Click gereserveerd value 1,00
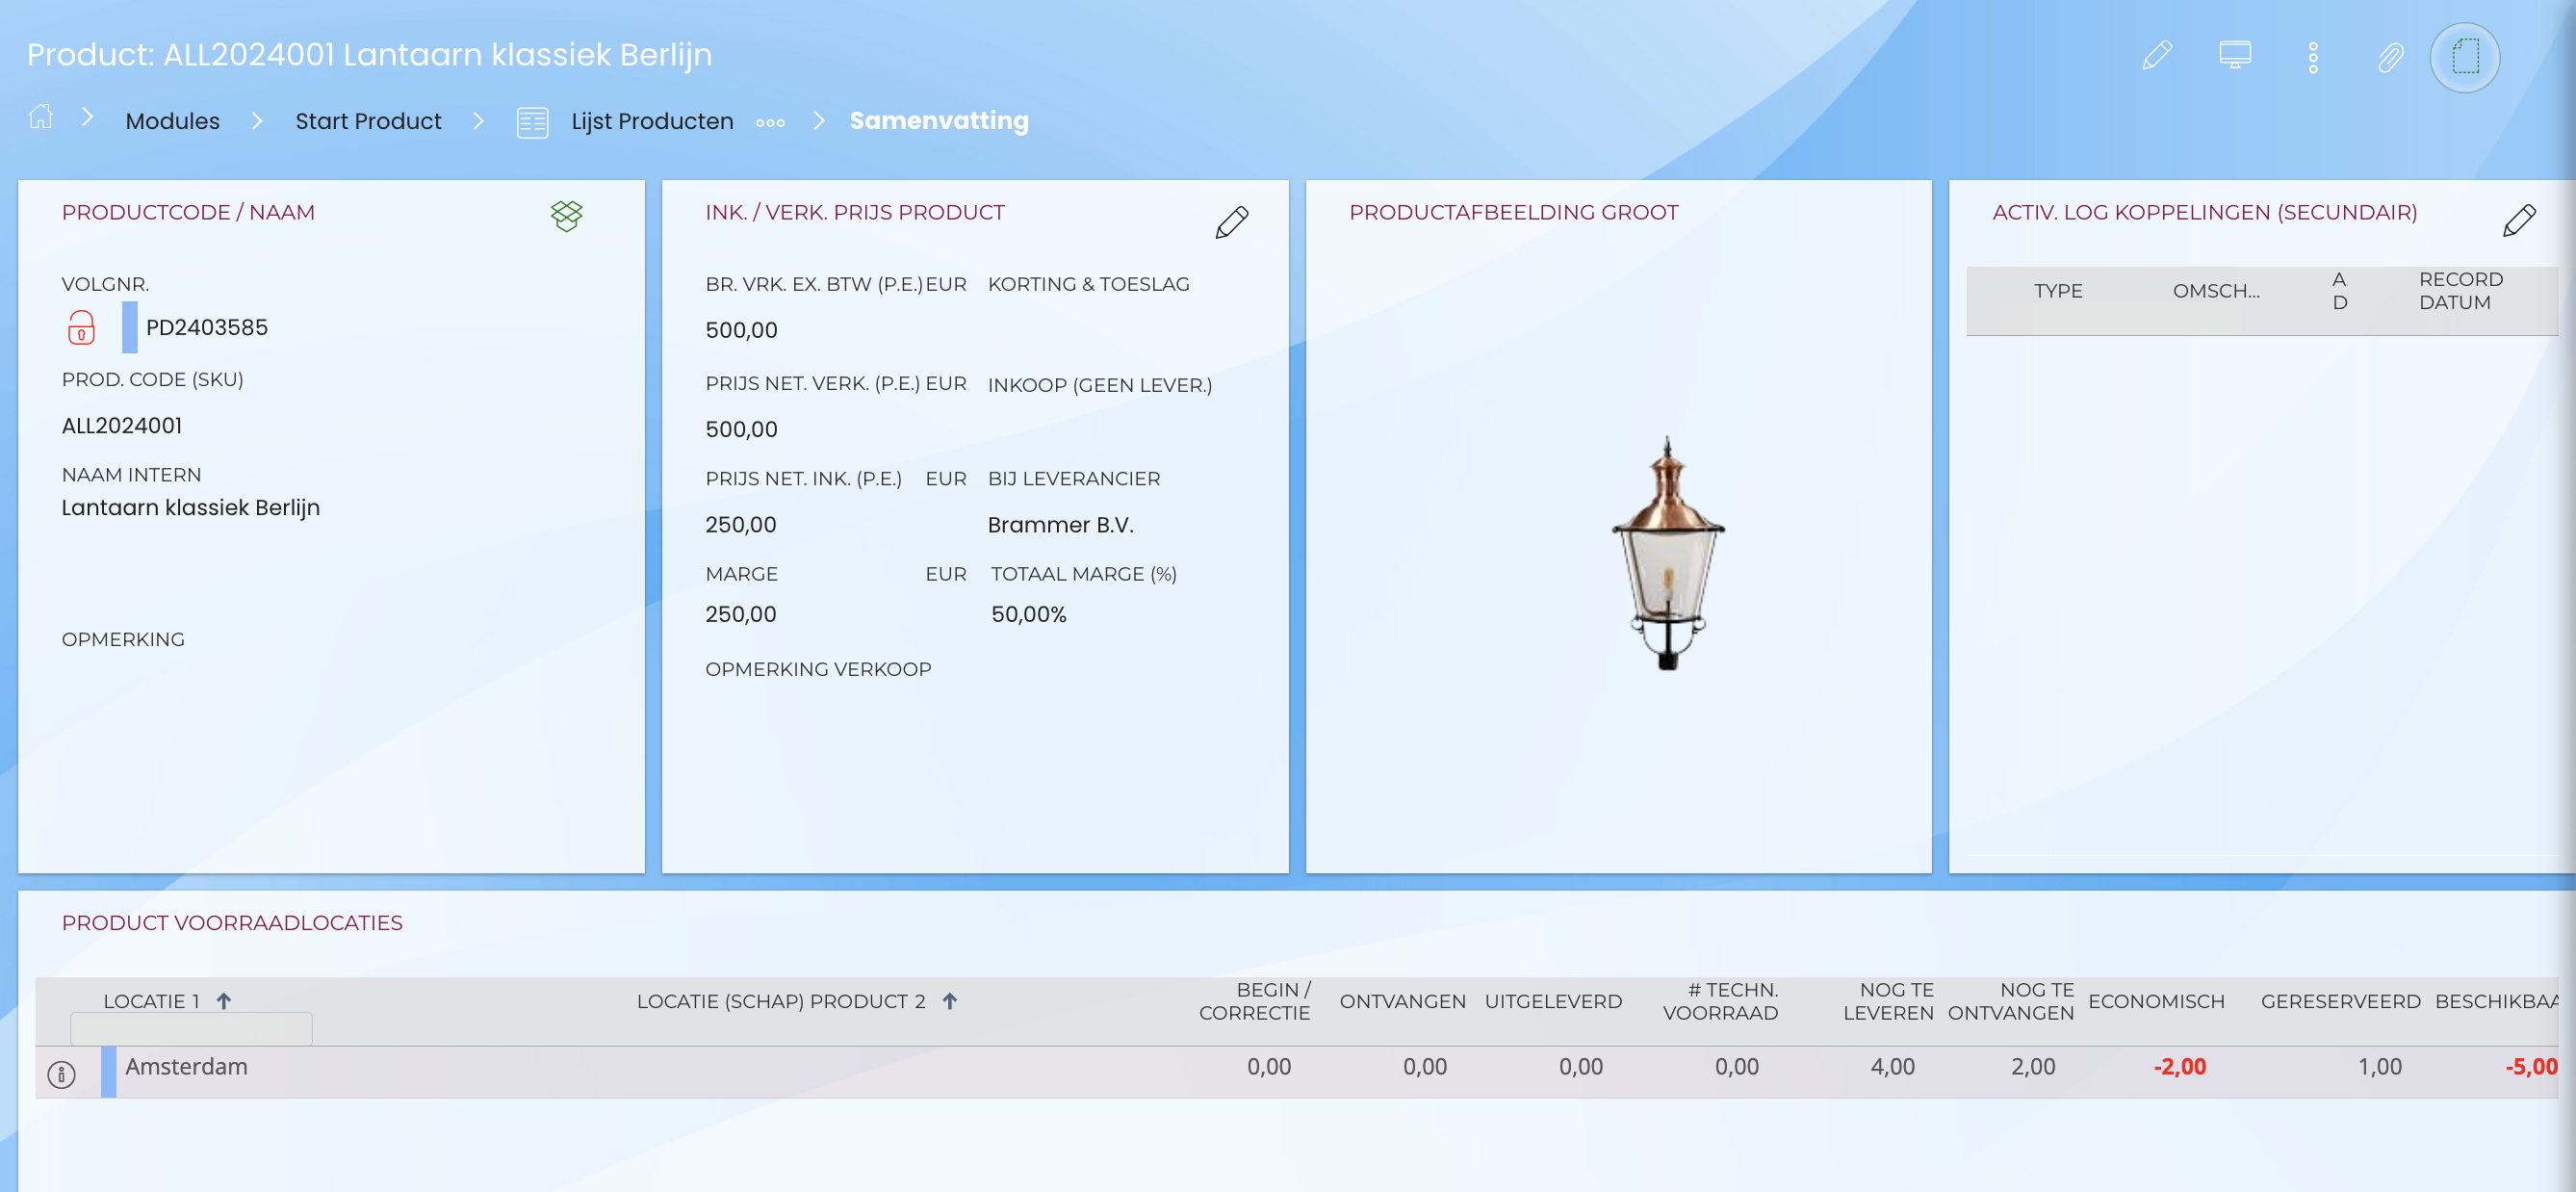Viewport: 2576px width, 1192px height. click(x=2379, y=1067)
